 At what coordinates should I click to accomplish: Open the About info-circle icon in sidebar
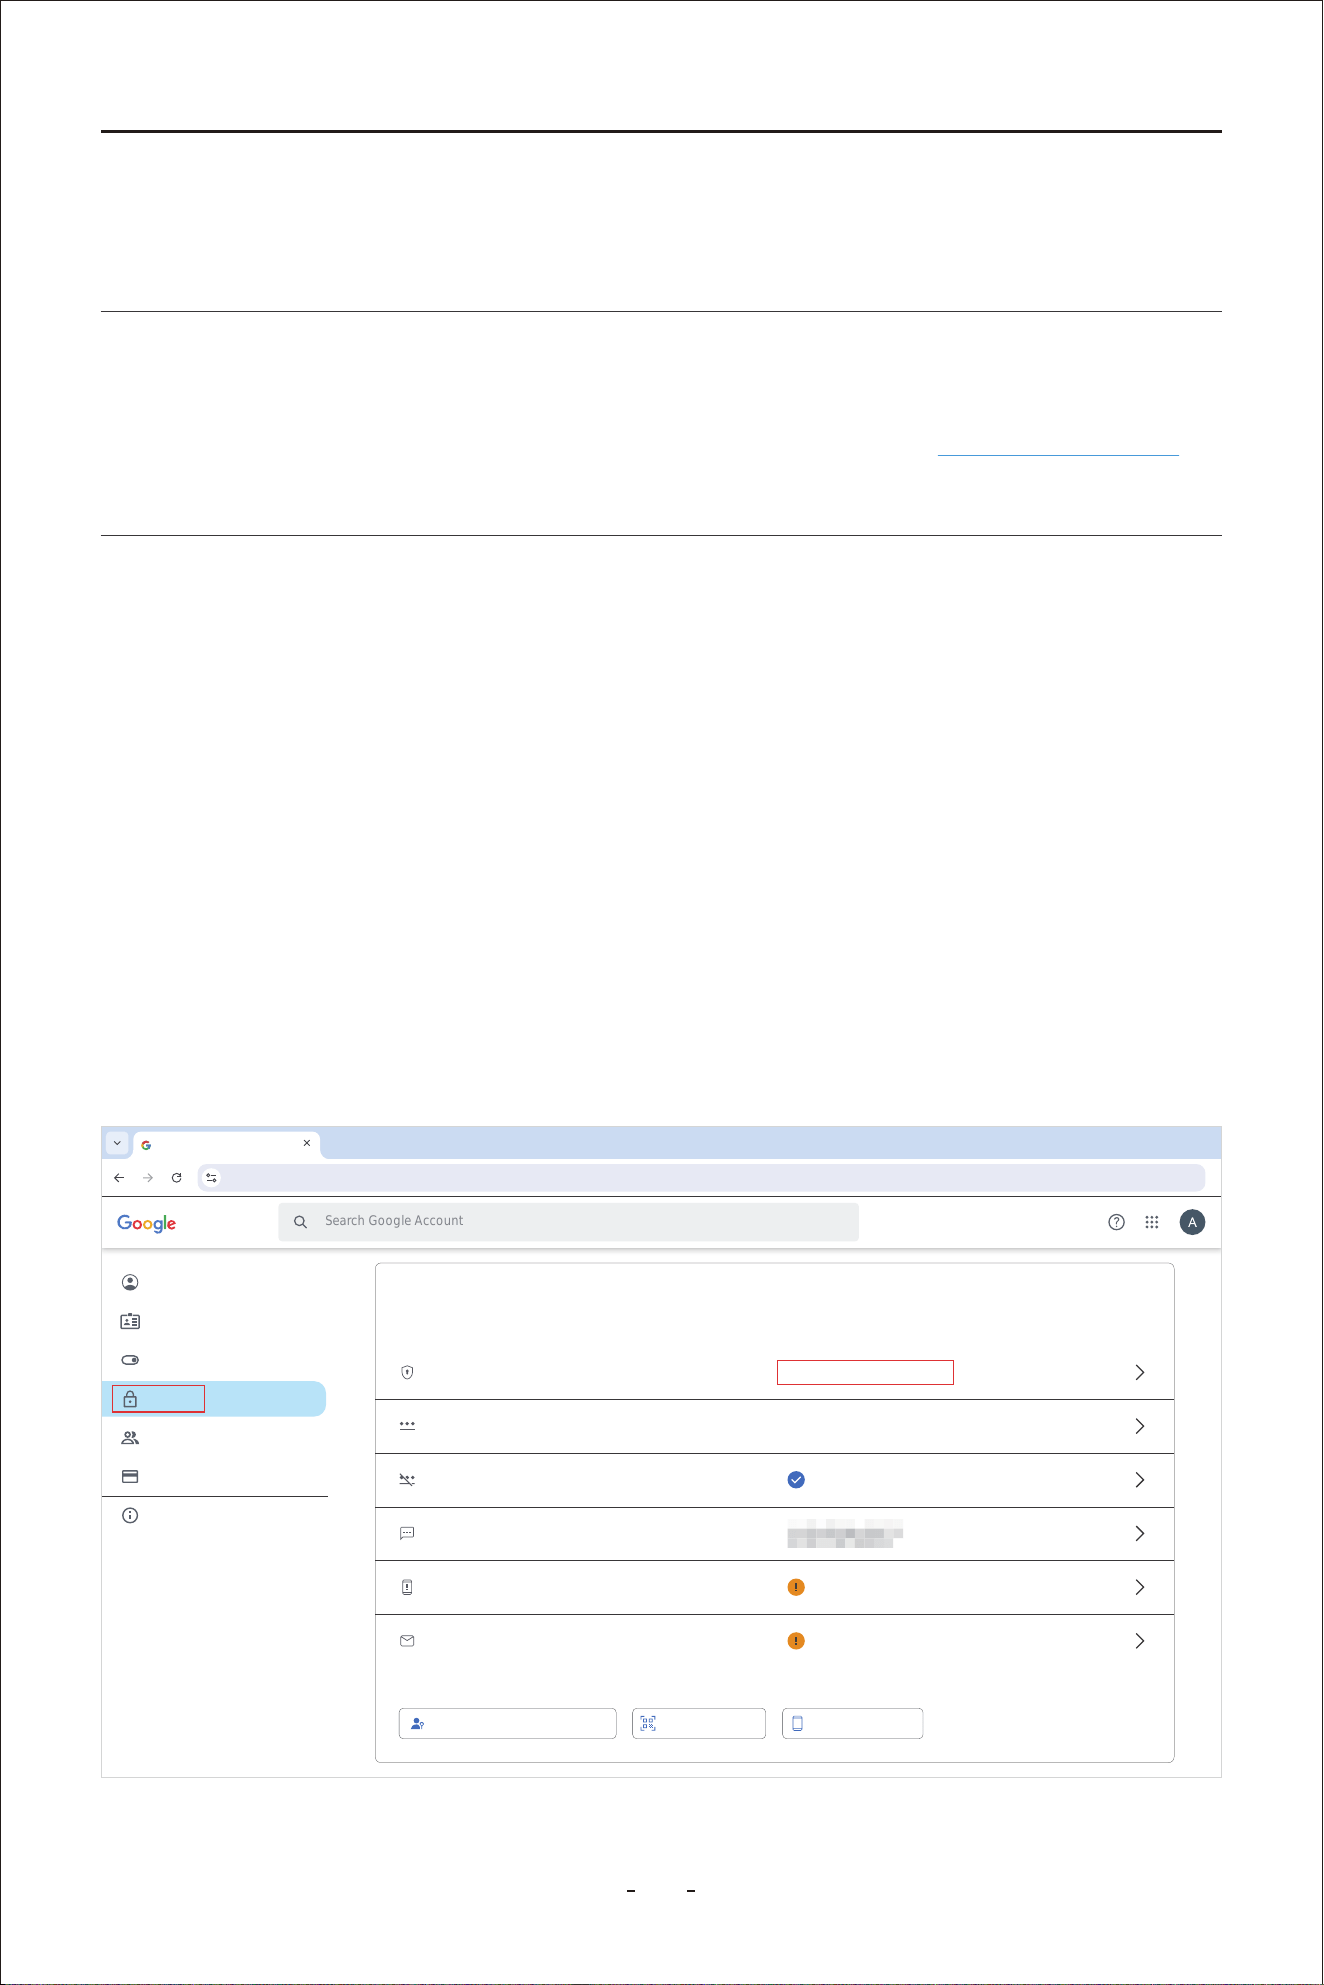130,1515
